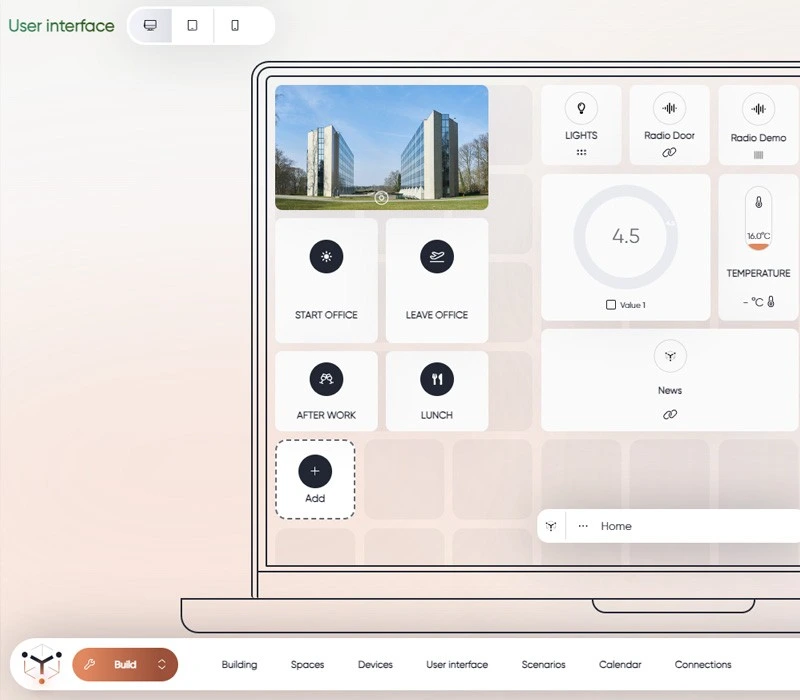Open the LIGHTS grid dots expander
The width and height of the screenshot is (800, 700).
581,152
